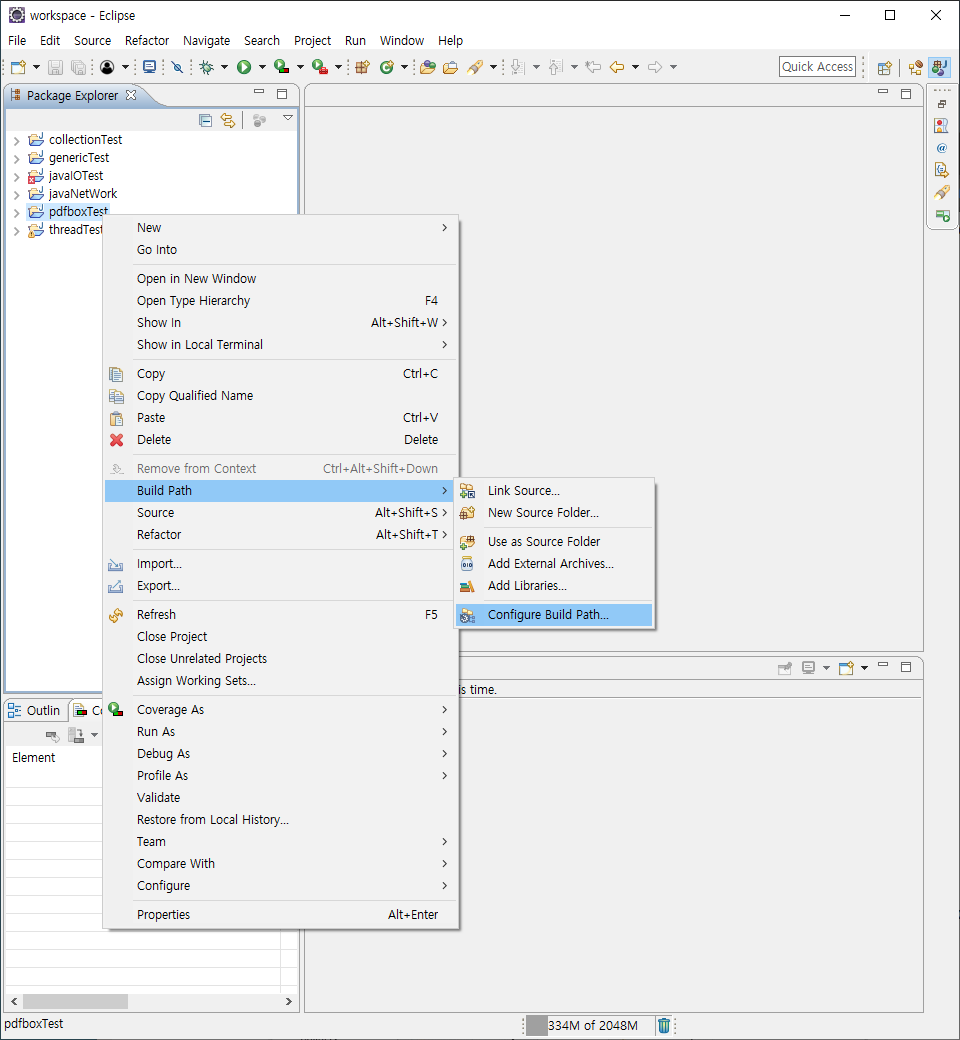Expand the javaIOTest project
The width and height of the screenshot is (960, 1040).
click(17, 176)
